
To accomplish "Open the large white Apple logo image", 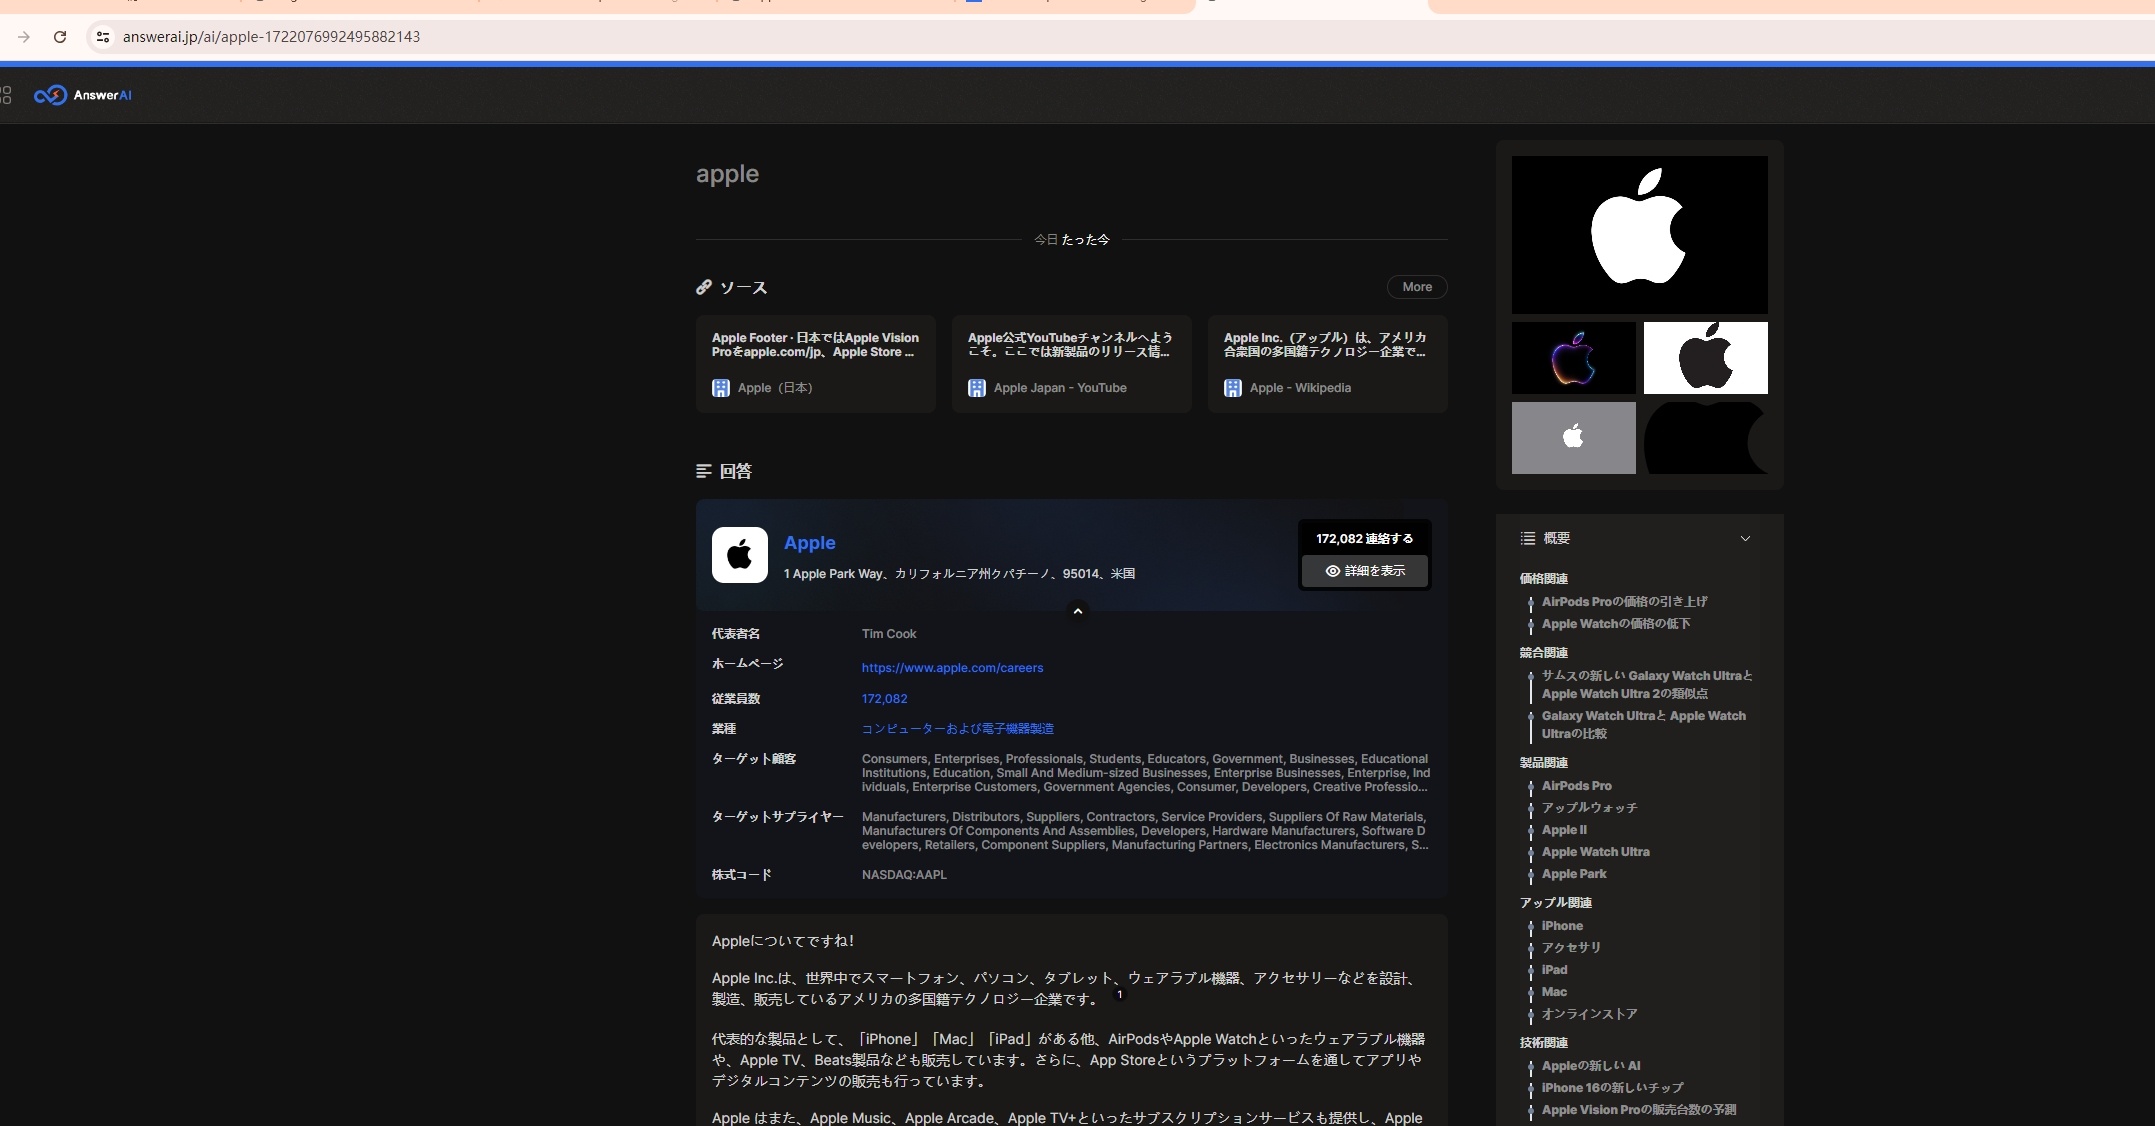I will point(1640,235).
